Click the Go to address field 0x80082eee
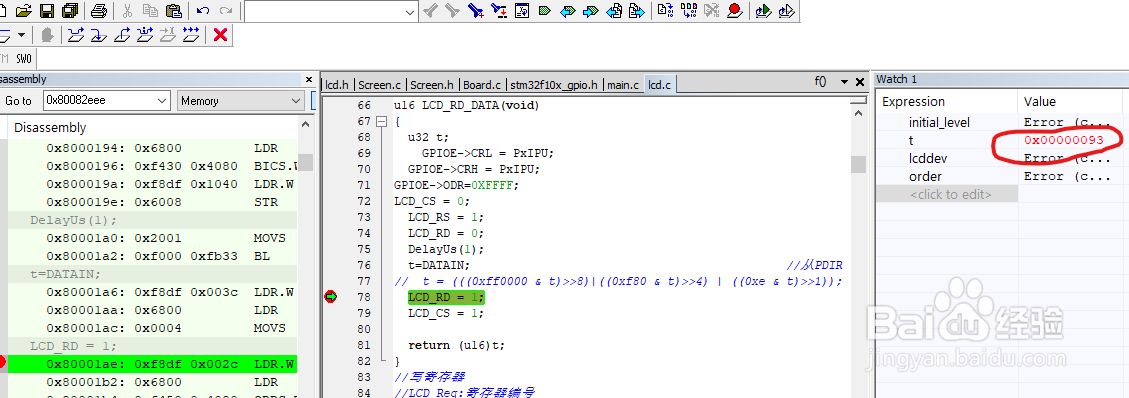1129x398 pixels. click(107, 101)
